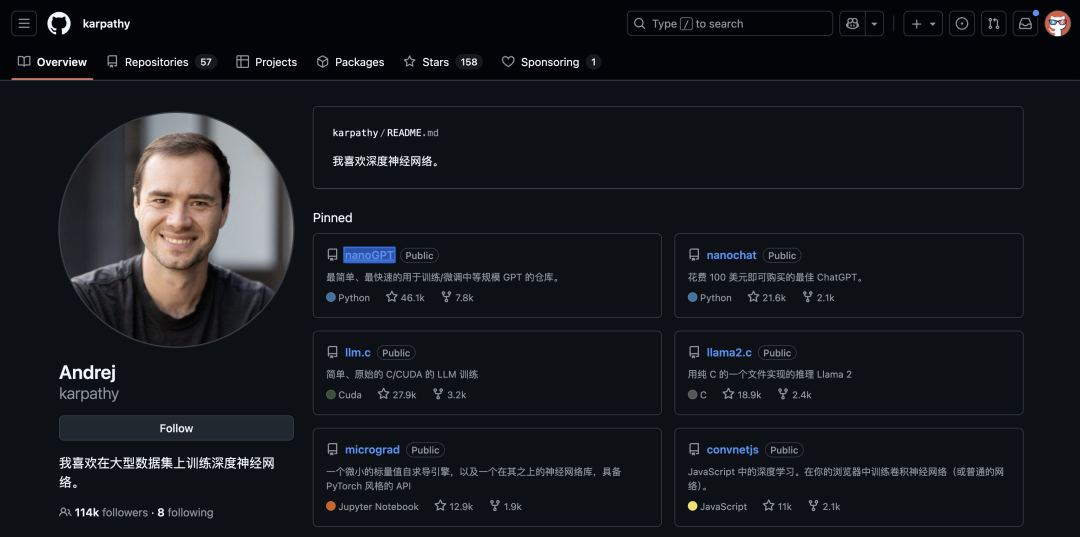Click Andrej's profile photo
This screenshot has width=1080, height=537.
point(176,230)
